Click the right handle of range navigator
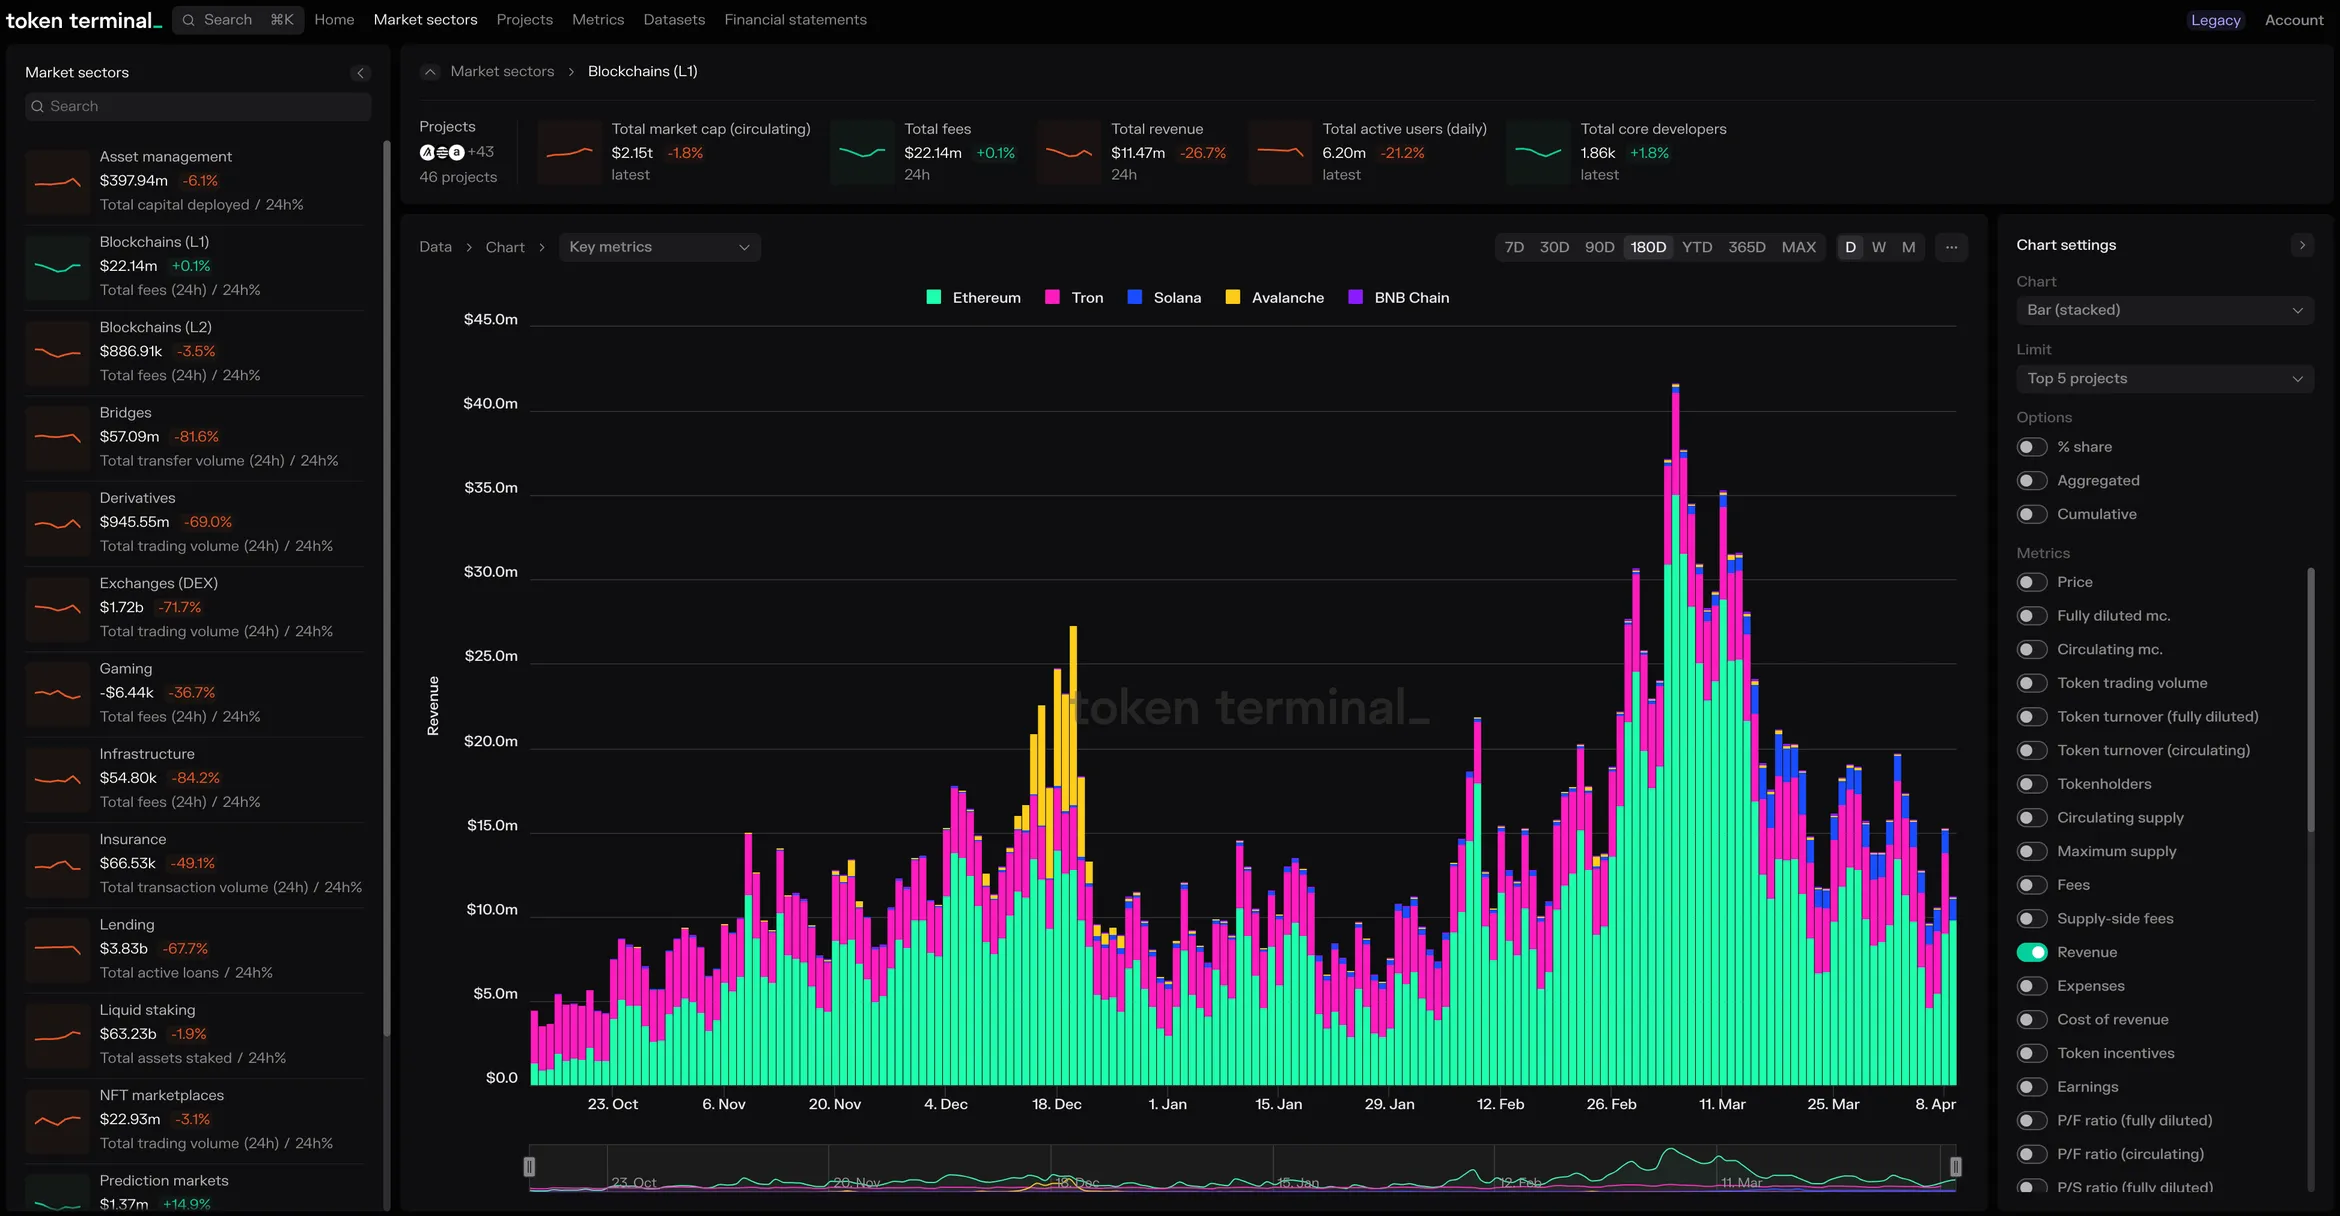The width and height of the screenshot is (2340, 1216). tap(1955, 1166)
